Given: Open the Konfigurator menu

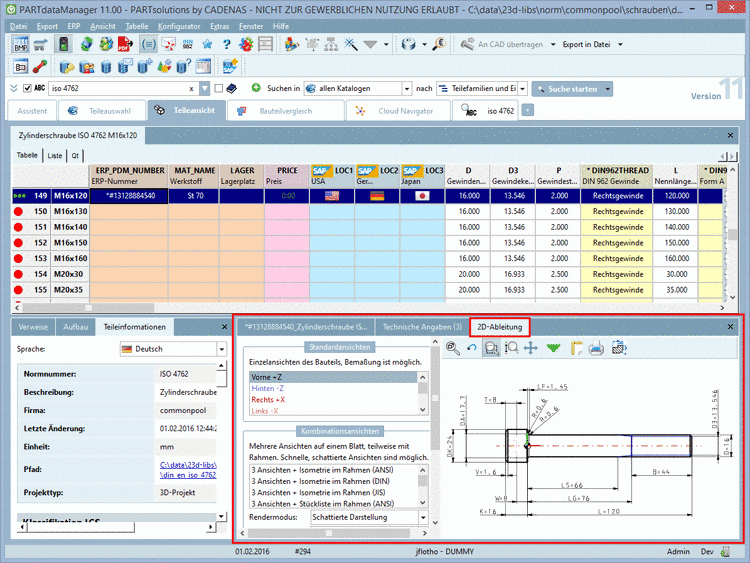Looking at the screenshot, I should (179, 25).
